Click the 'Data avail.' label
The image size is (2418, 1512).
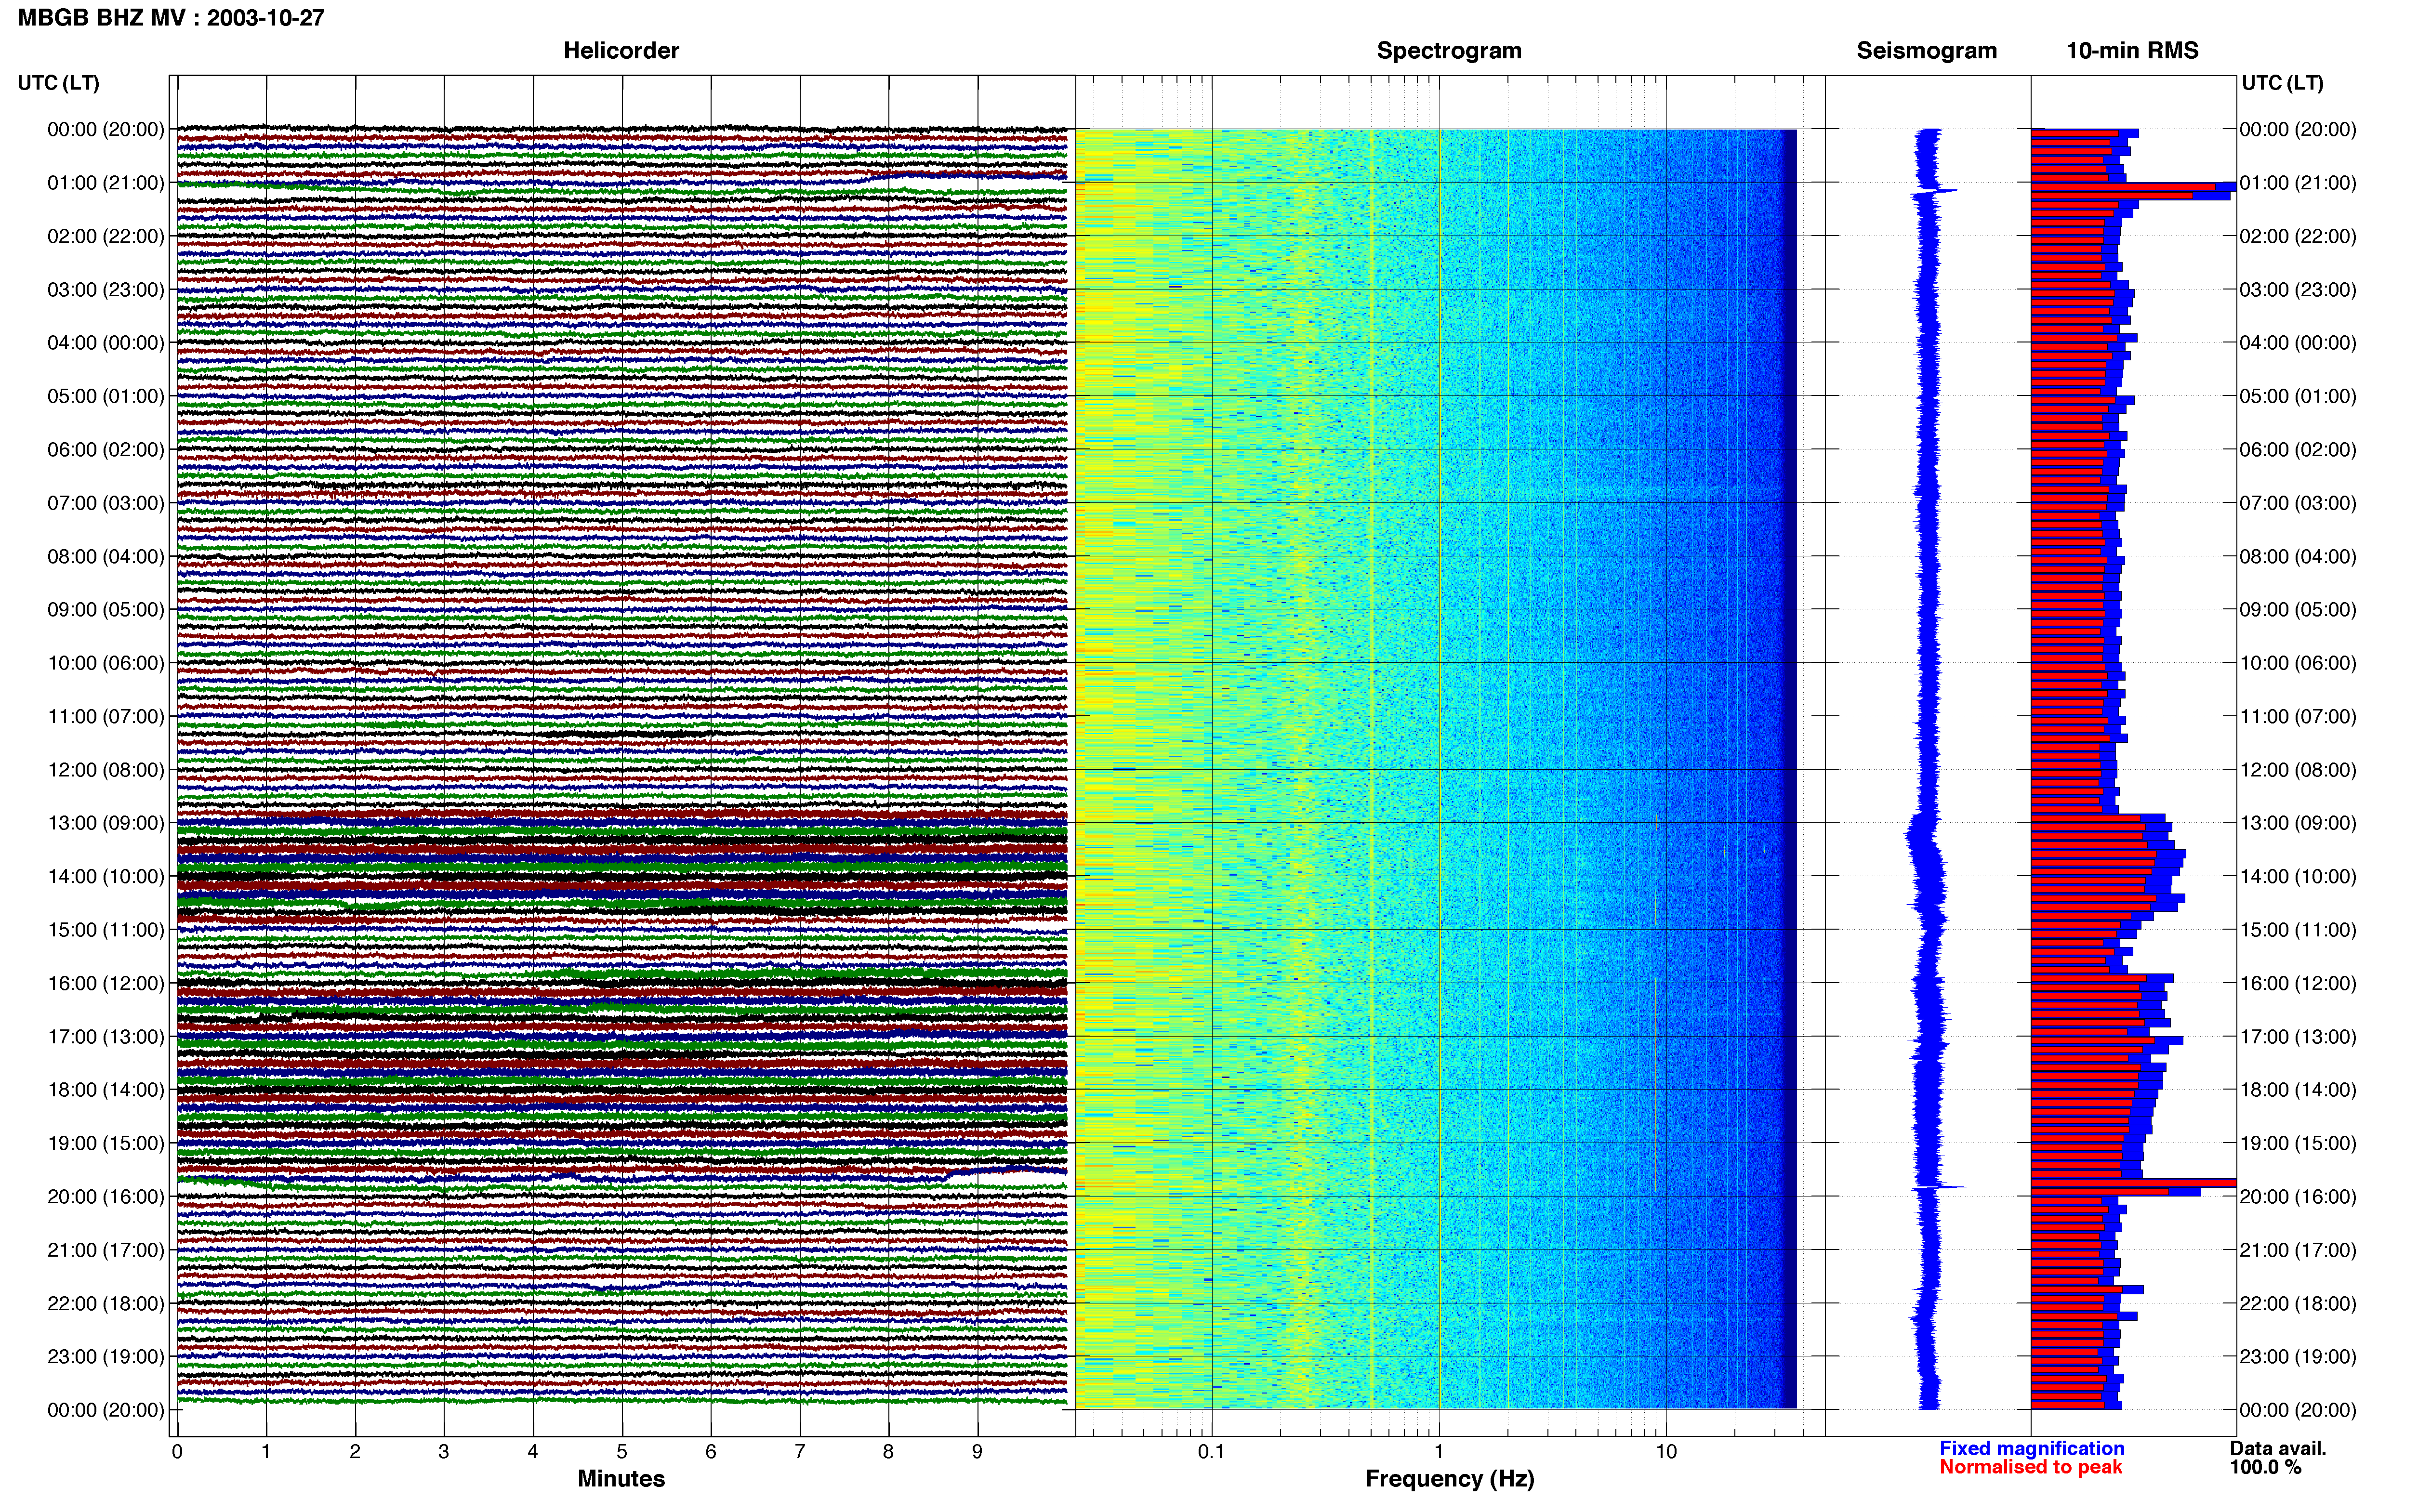tap(2278, 1448)
